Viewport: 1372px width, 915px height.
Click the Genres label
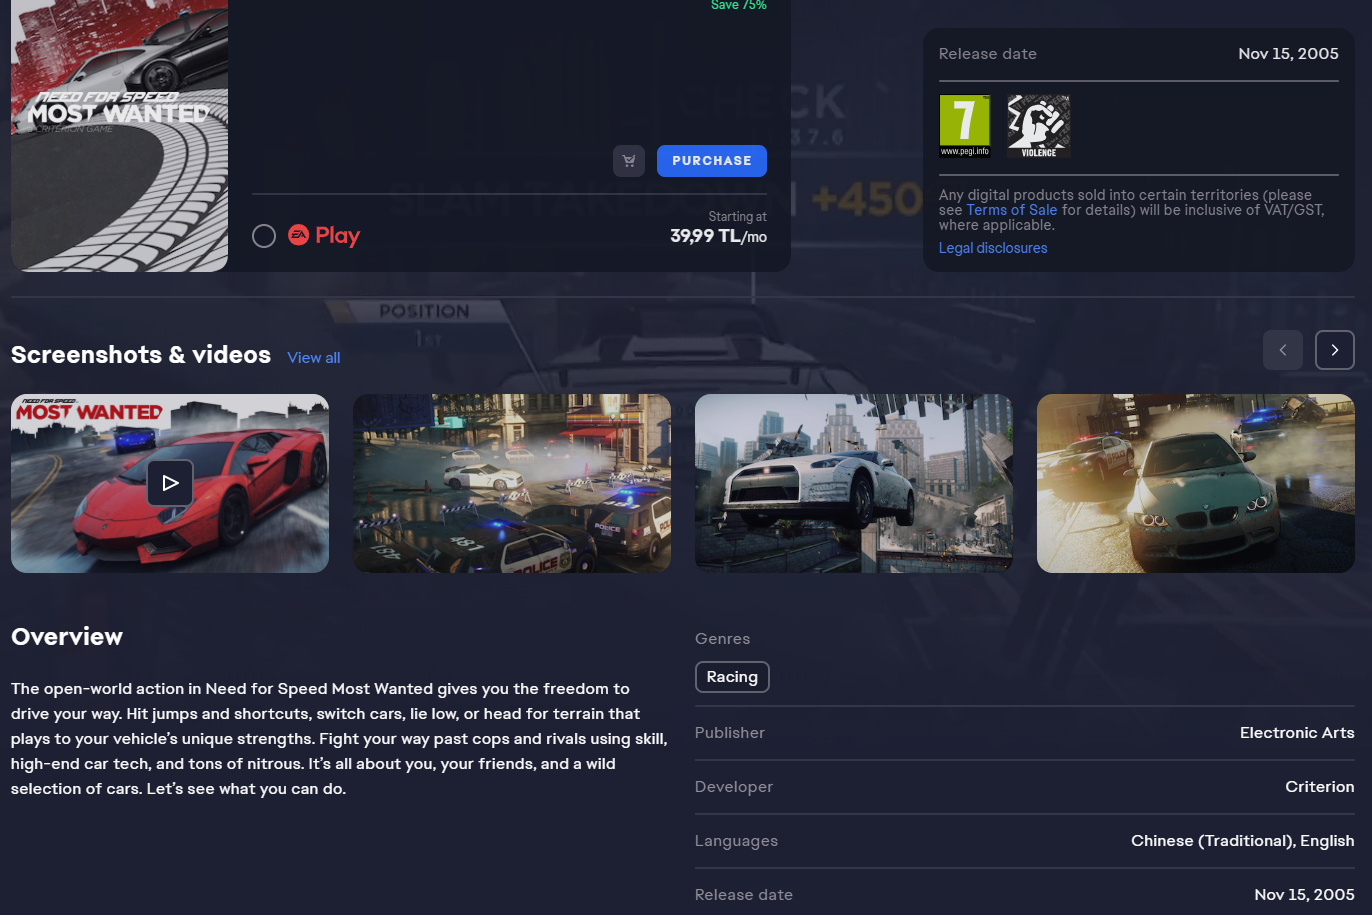point(722,639)
